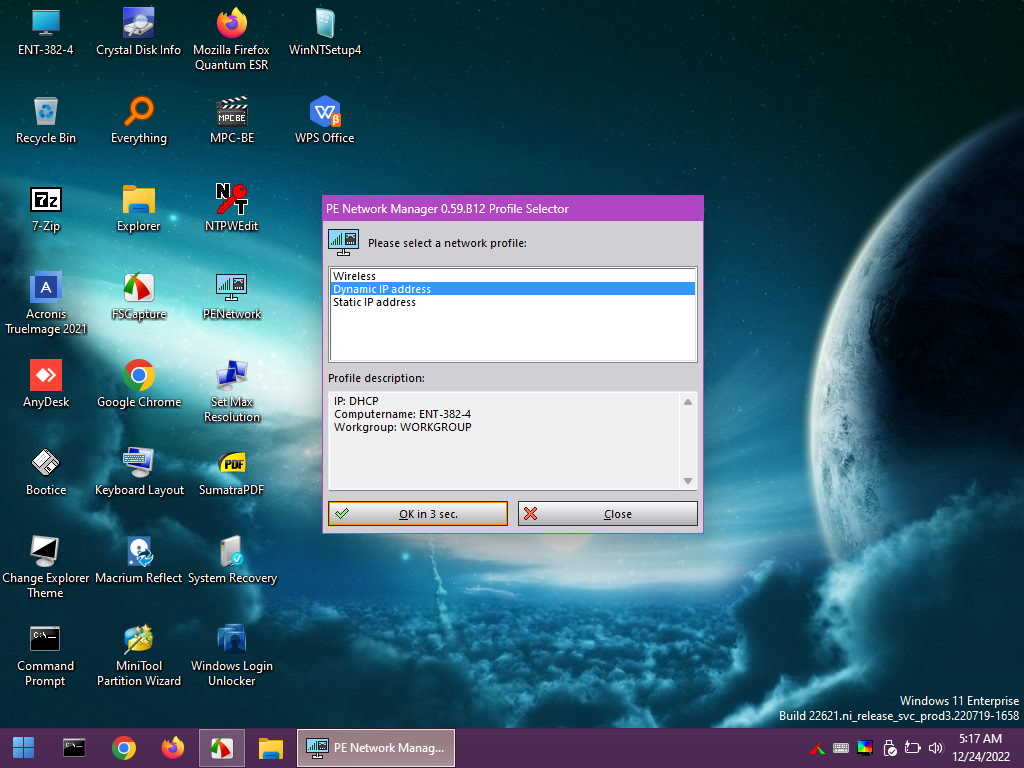Click inside the Profile description text box
Viewport: 1024px width, 768px height.
[x=504, y=441]
